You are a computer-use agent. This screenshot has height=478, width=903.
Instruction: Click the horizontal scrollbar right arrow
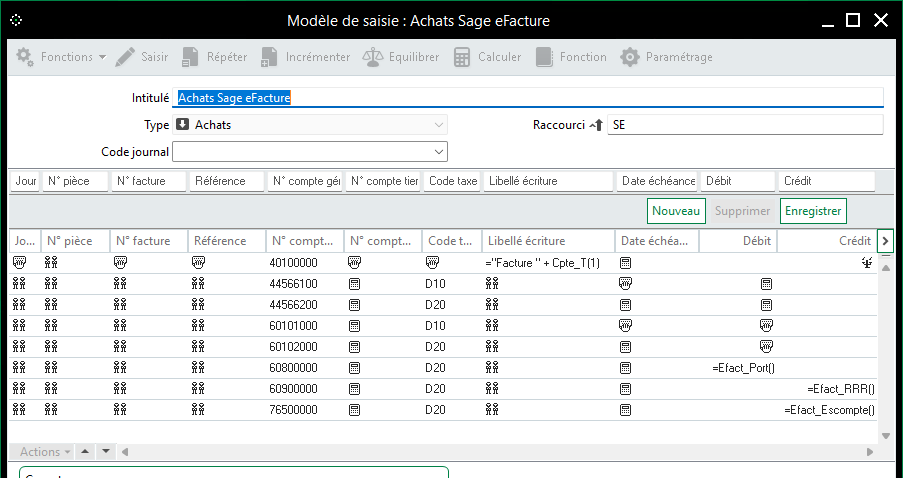870,452
